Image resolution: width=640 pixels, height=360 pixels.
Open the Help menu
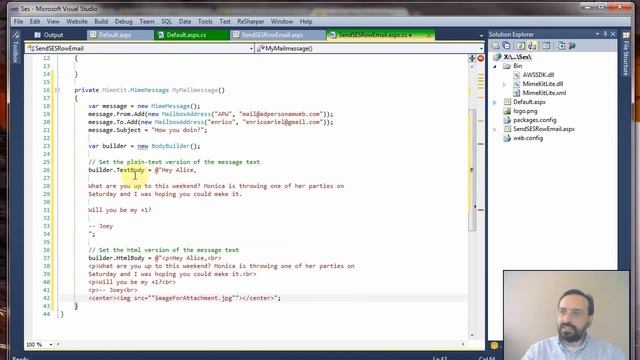[x=306, y=22]
